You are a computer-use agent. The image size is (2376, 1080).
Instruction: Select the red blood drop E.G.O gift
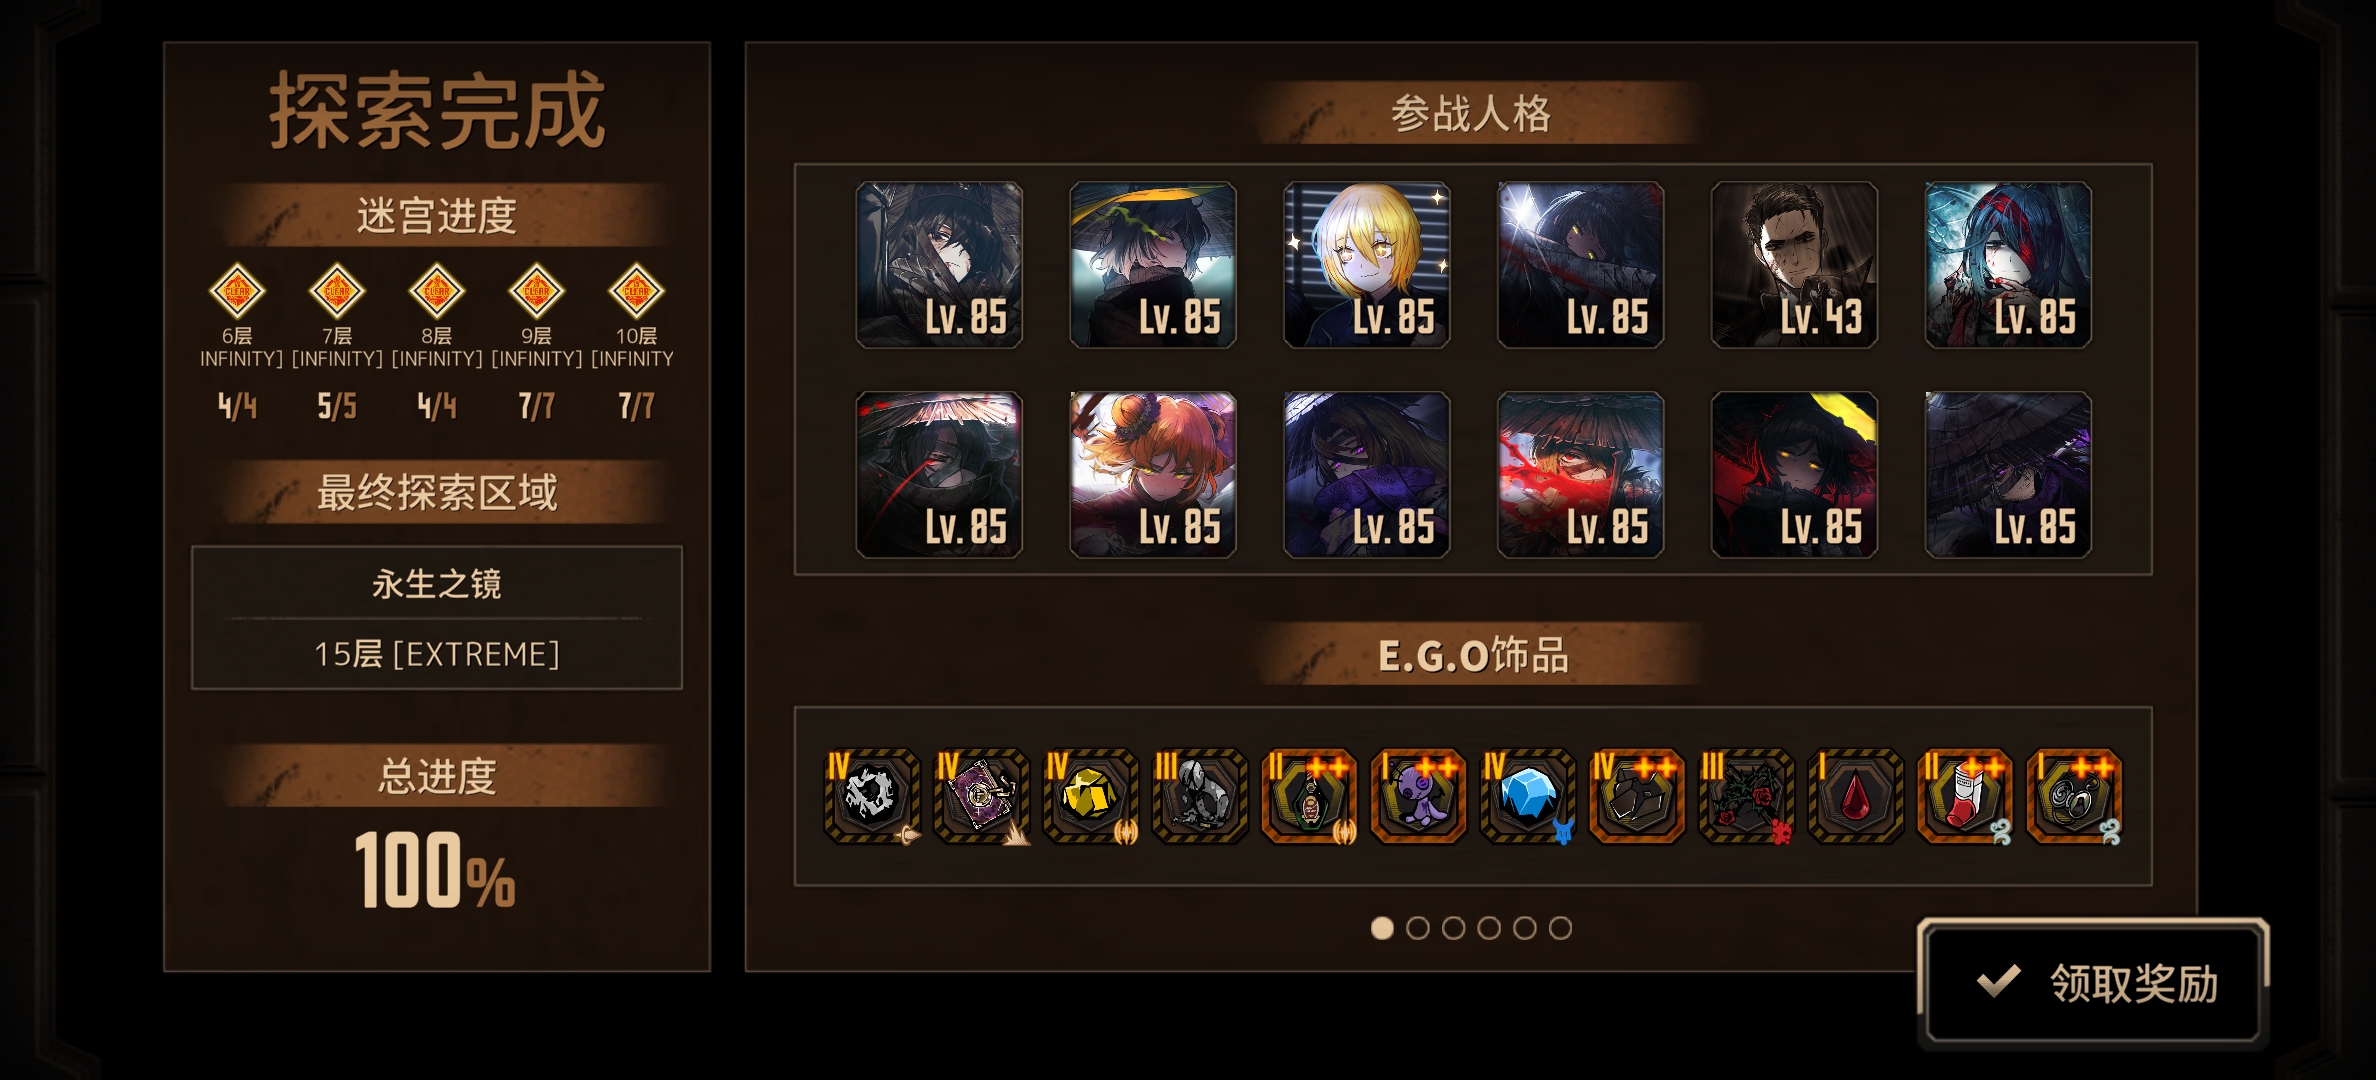(x=1856, y=796)
